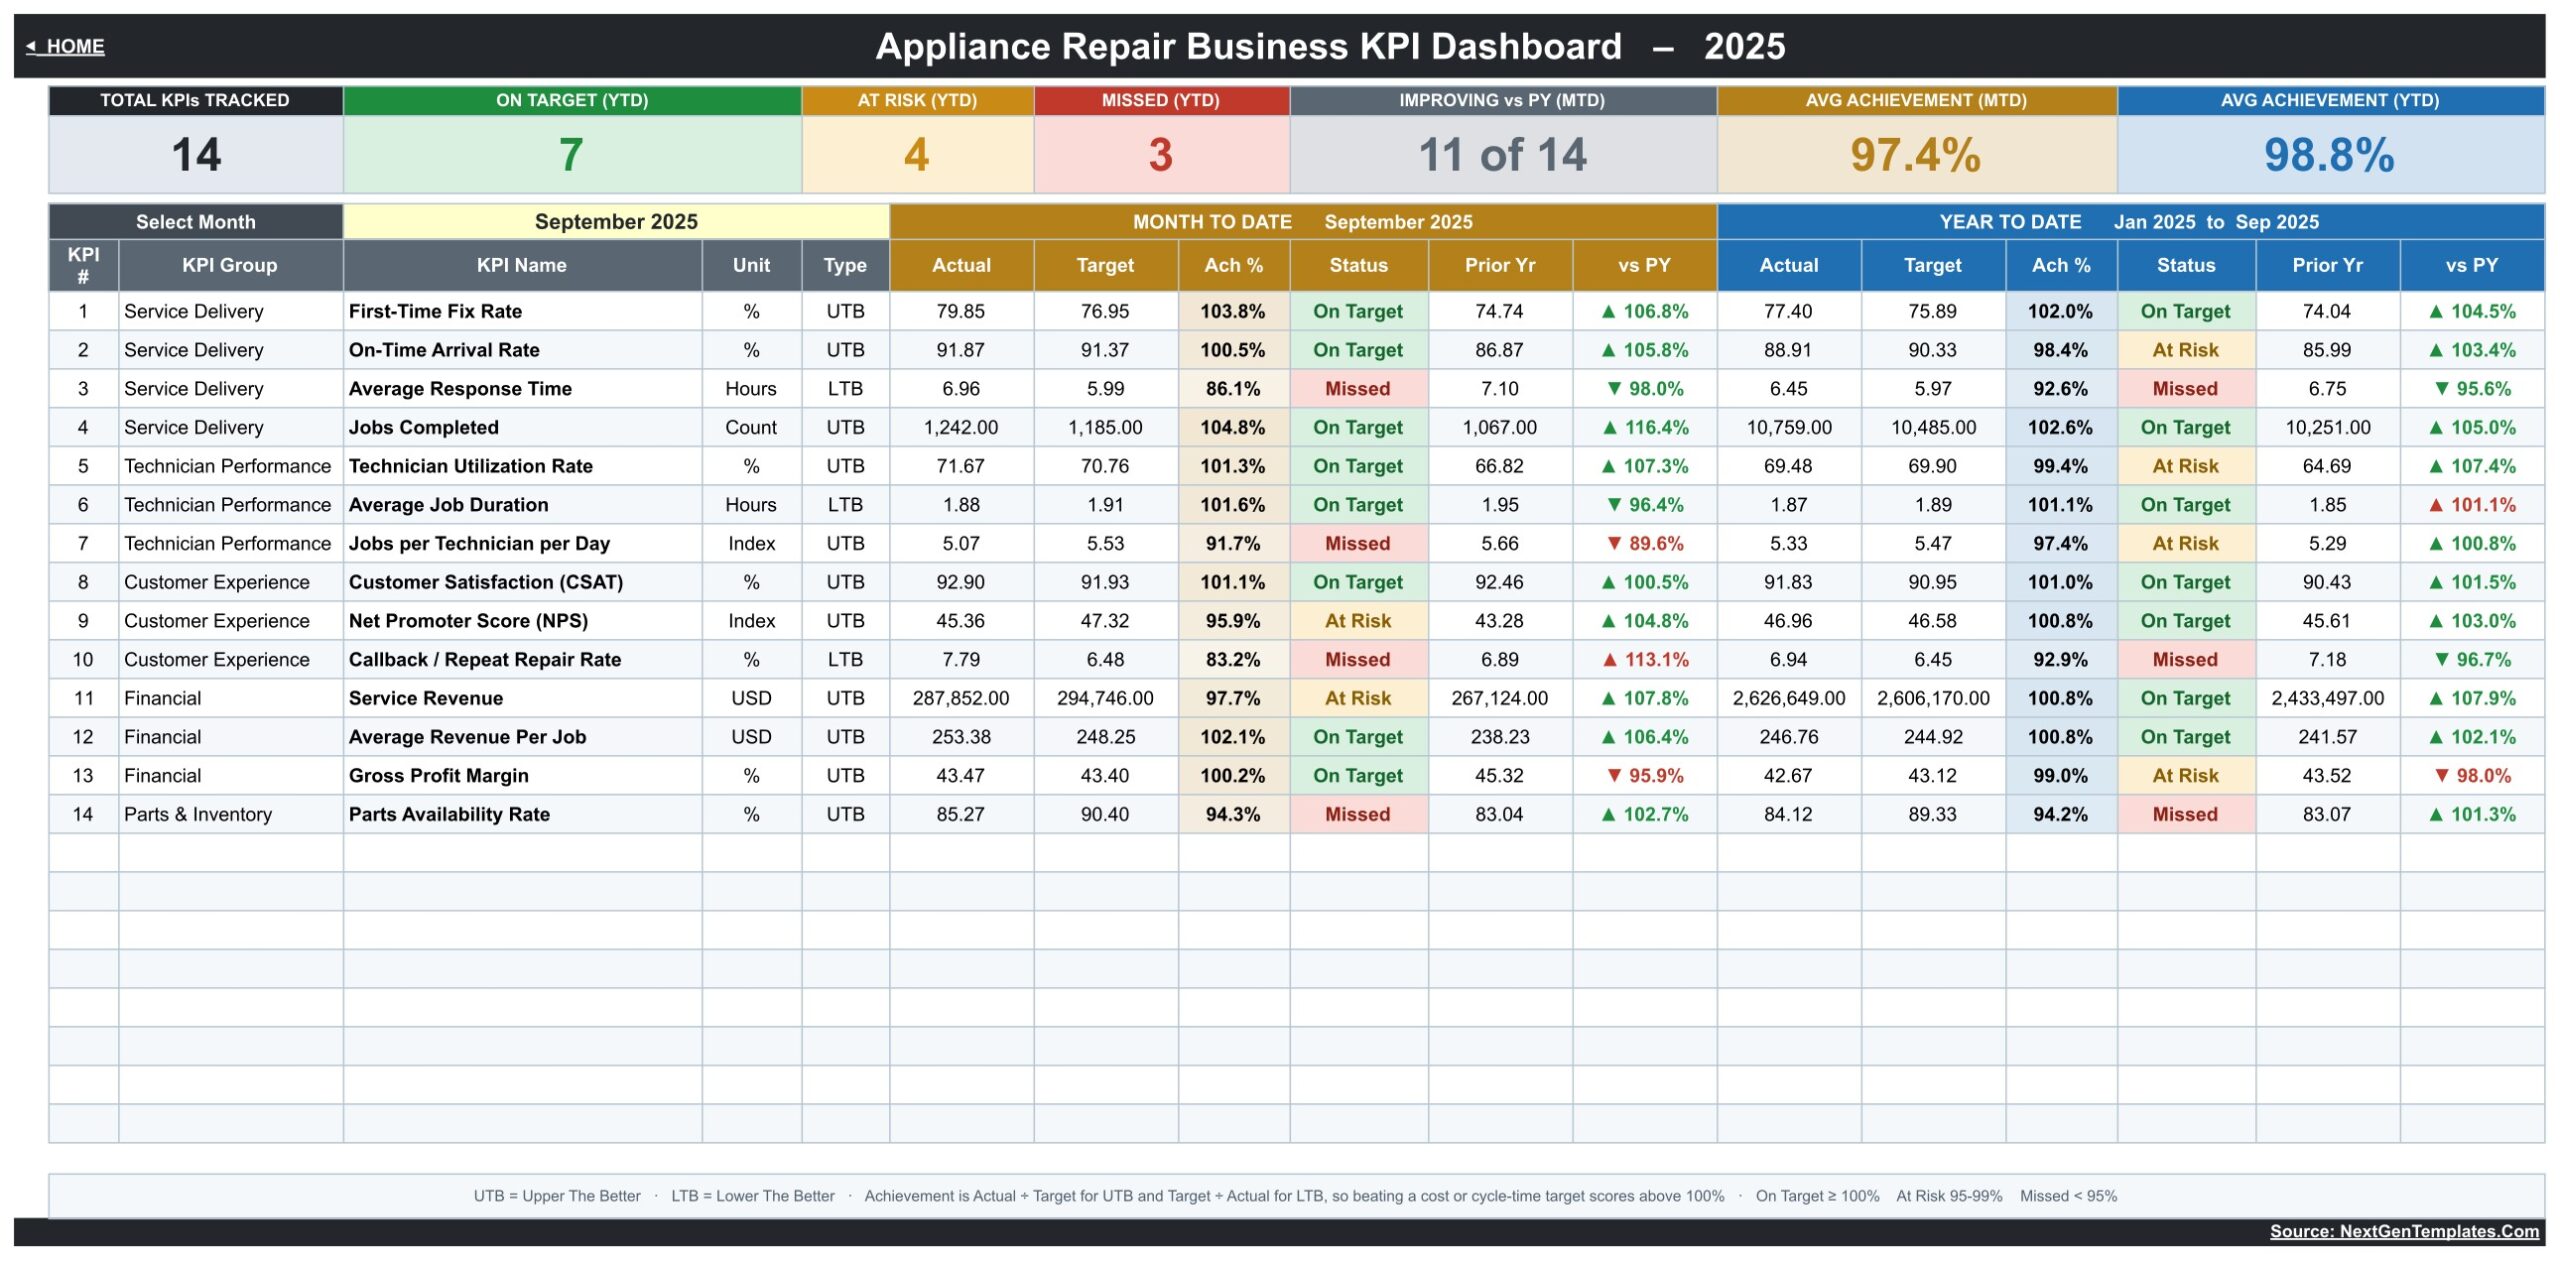Select the Net Promoter Score (NPS) cell
Image resolution: width=2560 pixels, height=1261 pixels.
(x=522, y=621)
